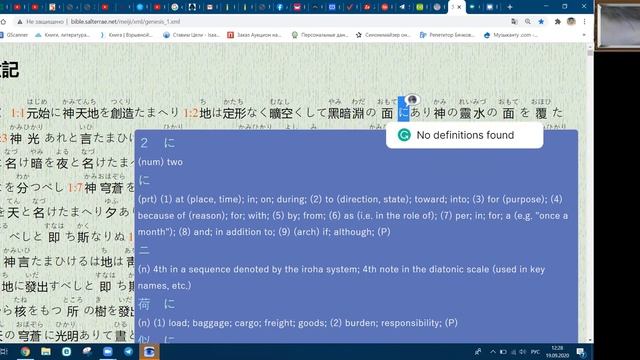Open the 'Книги, литература' bookmark
Screen dimensions: 640x360
[62, 35]
